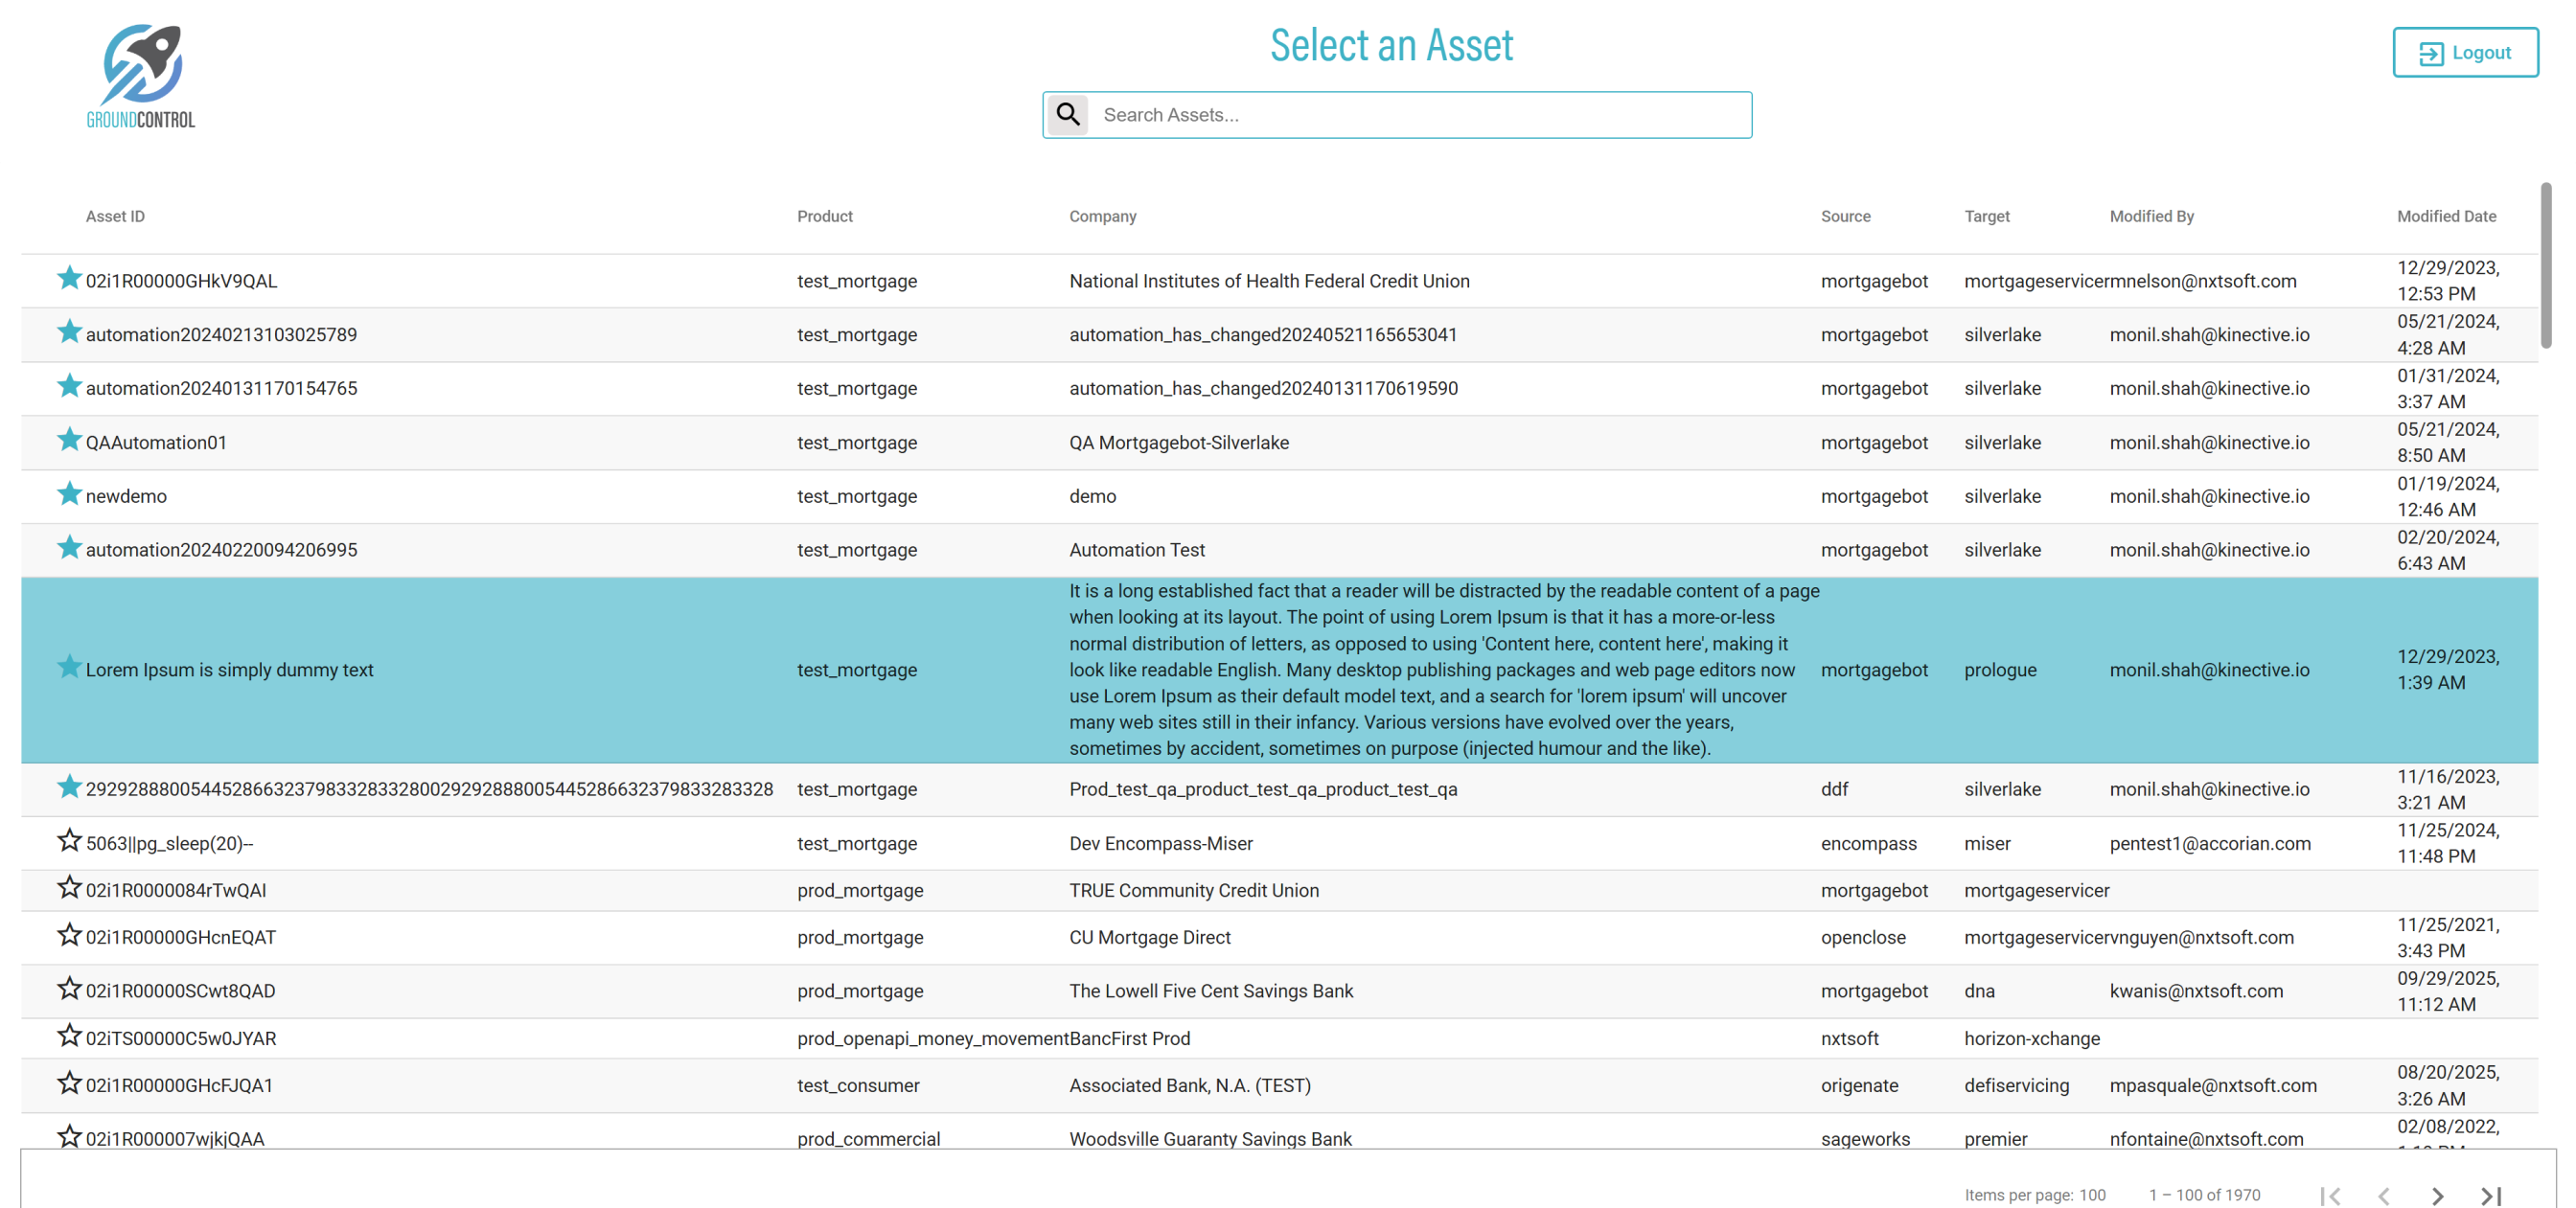The height and width of the screenshot is (1208, 2576).
Task: Unfavorite the QAAutomation01 asset star
Action: click(68, 440)
